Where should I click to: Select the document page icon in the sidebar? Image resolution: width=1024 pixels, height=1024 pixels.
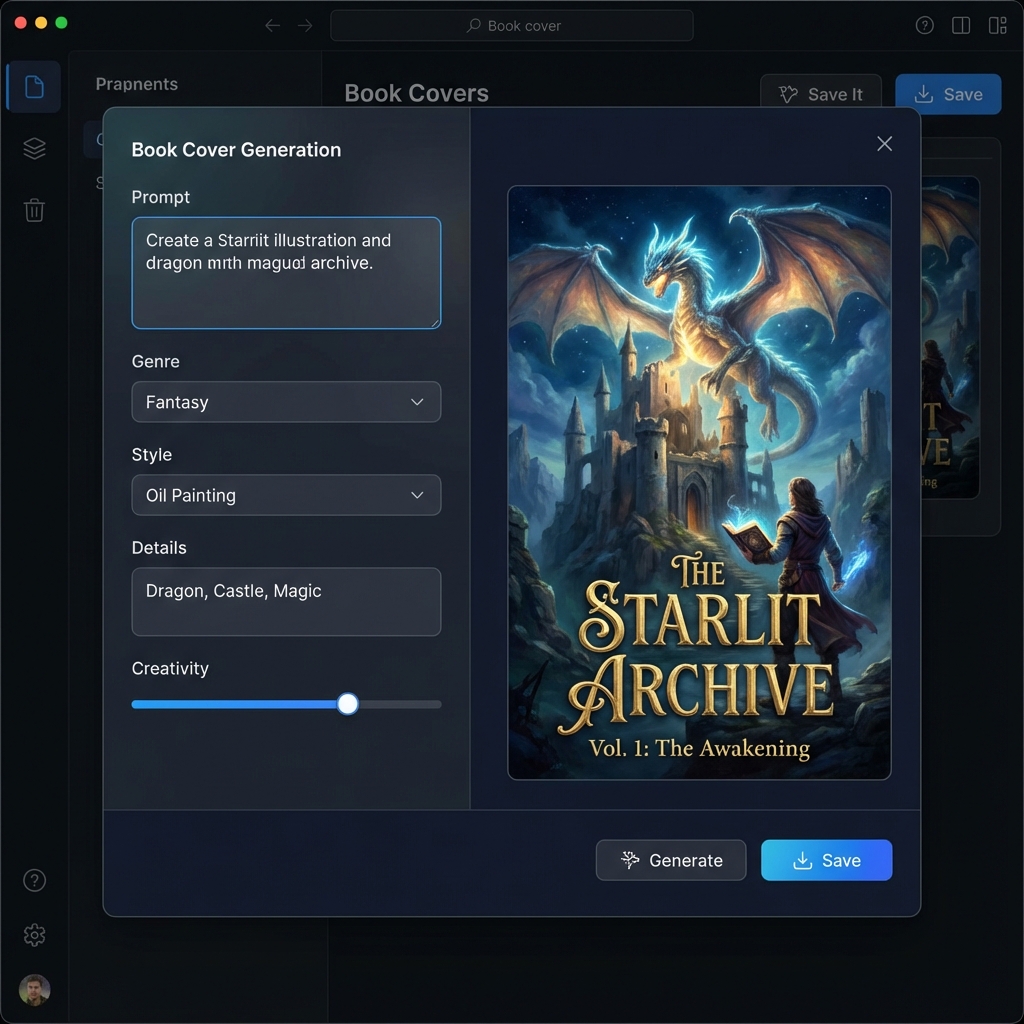33,86
